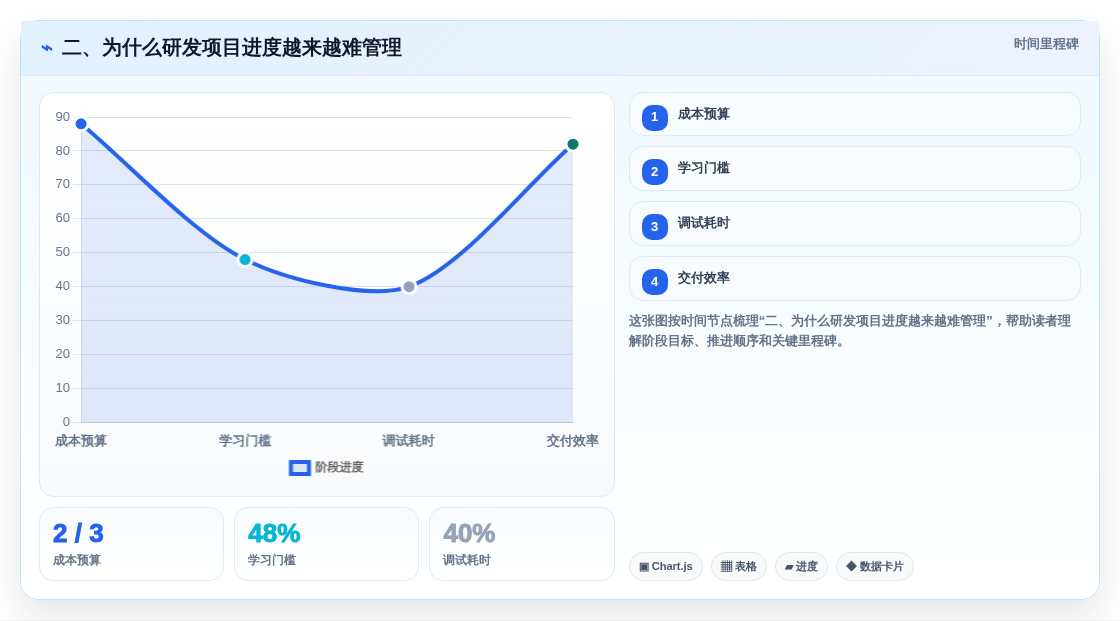This screenshot has width=1120, height=621.
Task: Click the Chart.js tag
Action: [x=666, y=567]
